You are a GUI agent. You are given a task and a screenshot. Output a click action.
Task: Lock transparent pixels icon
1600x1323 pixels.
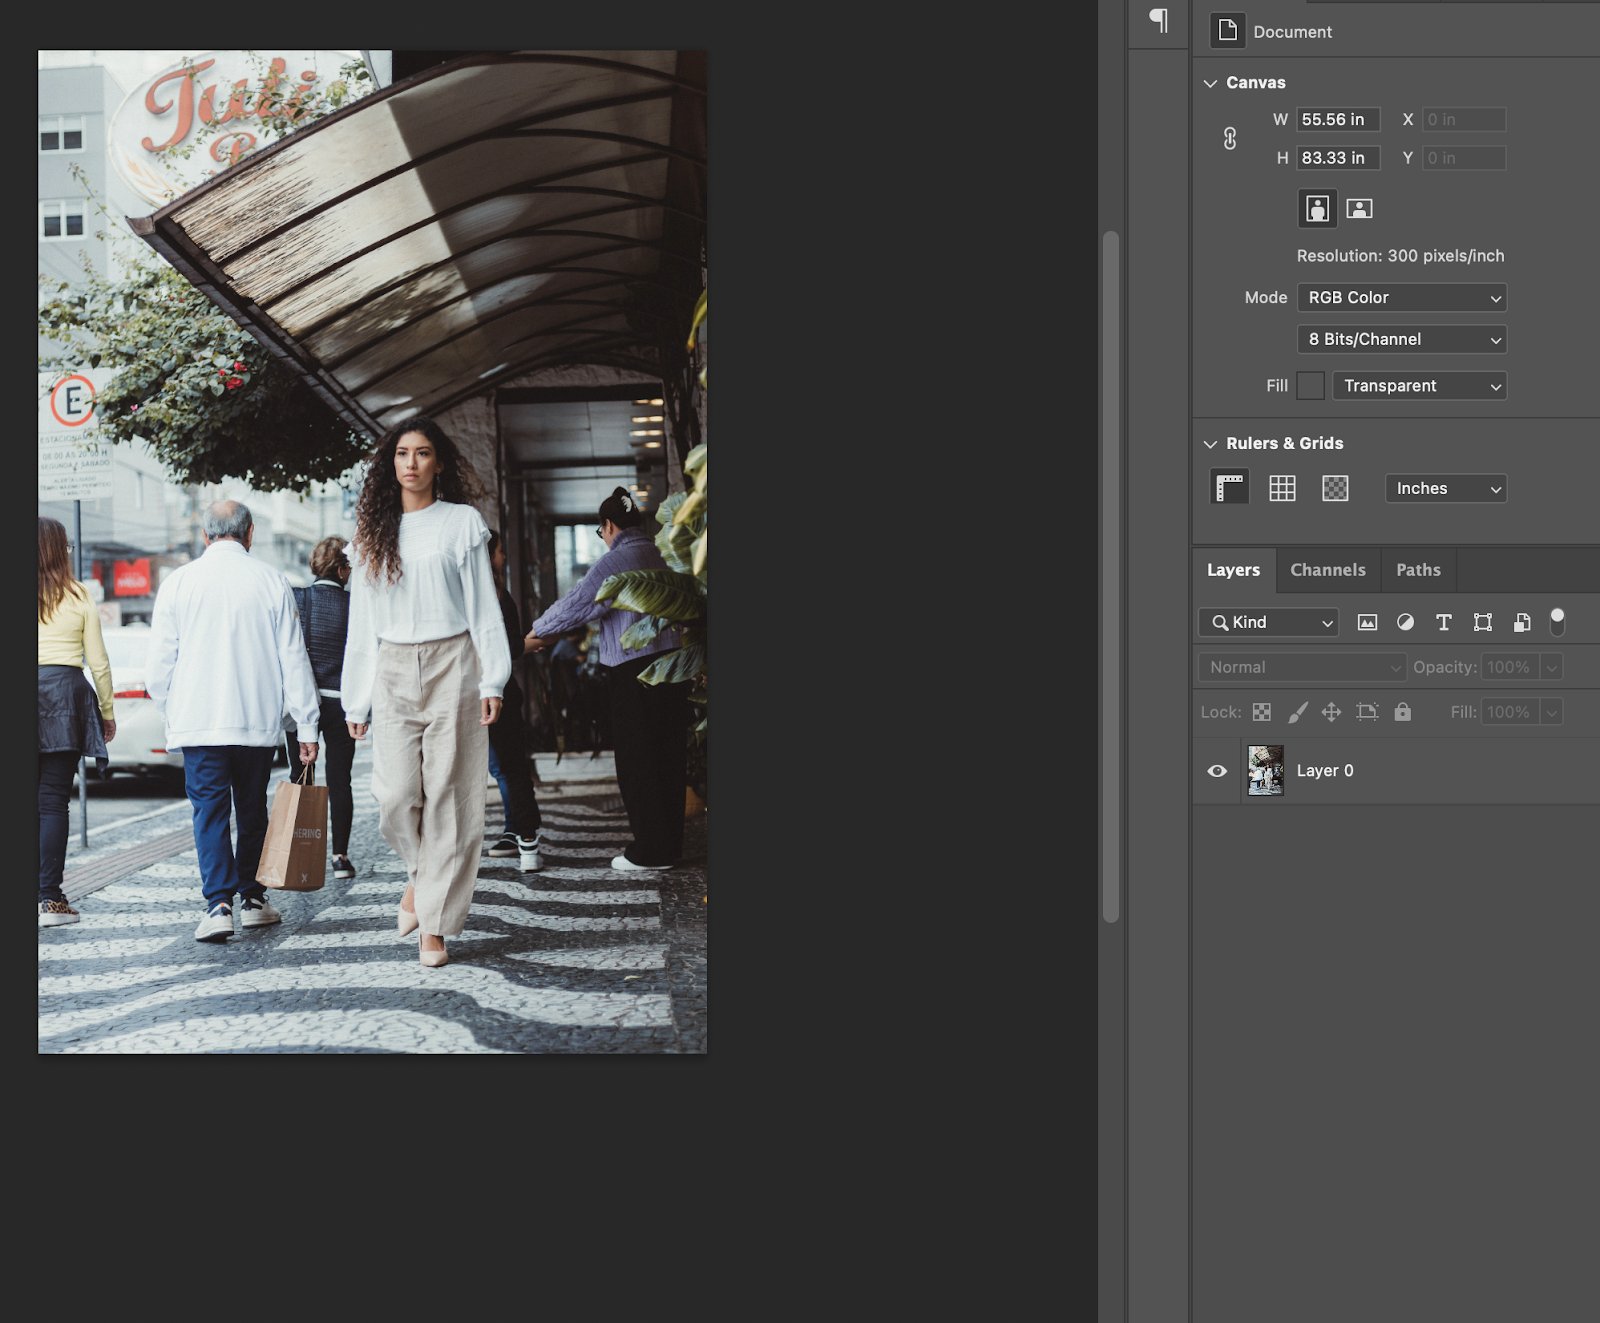tap(1262, 712)
